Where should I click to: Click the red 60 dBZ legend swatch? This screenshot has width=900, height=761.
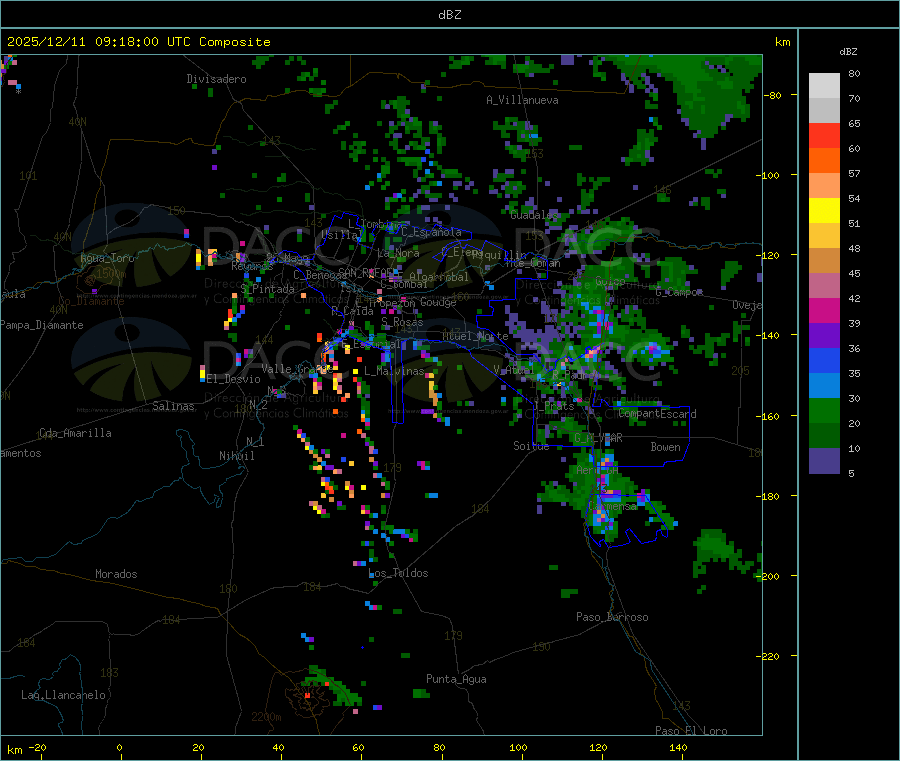(824, 135)
